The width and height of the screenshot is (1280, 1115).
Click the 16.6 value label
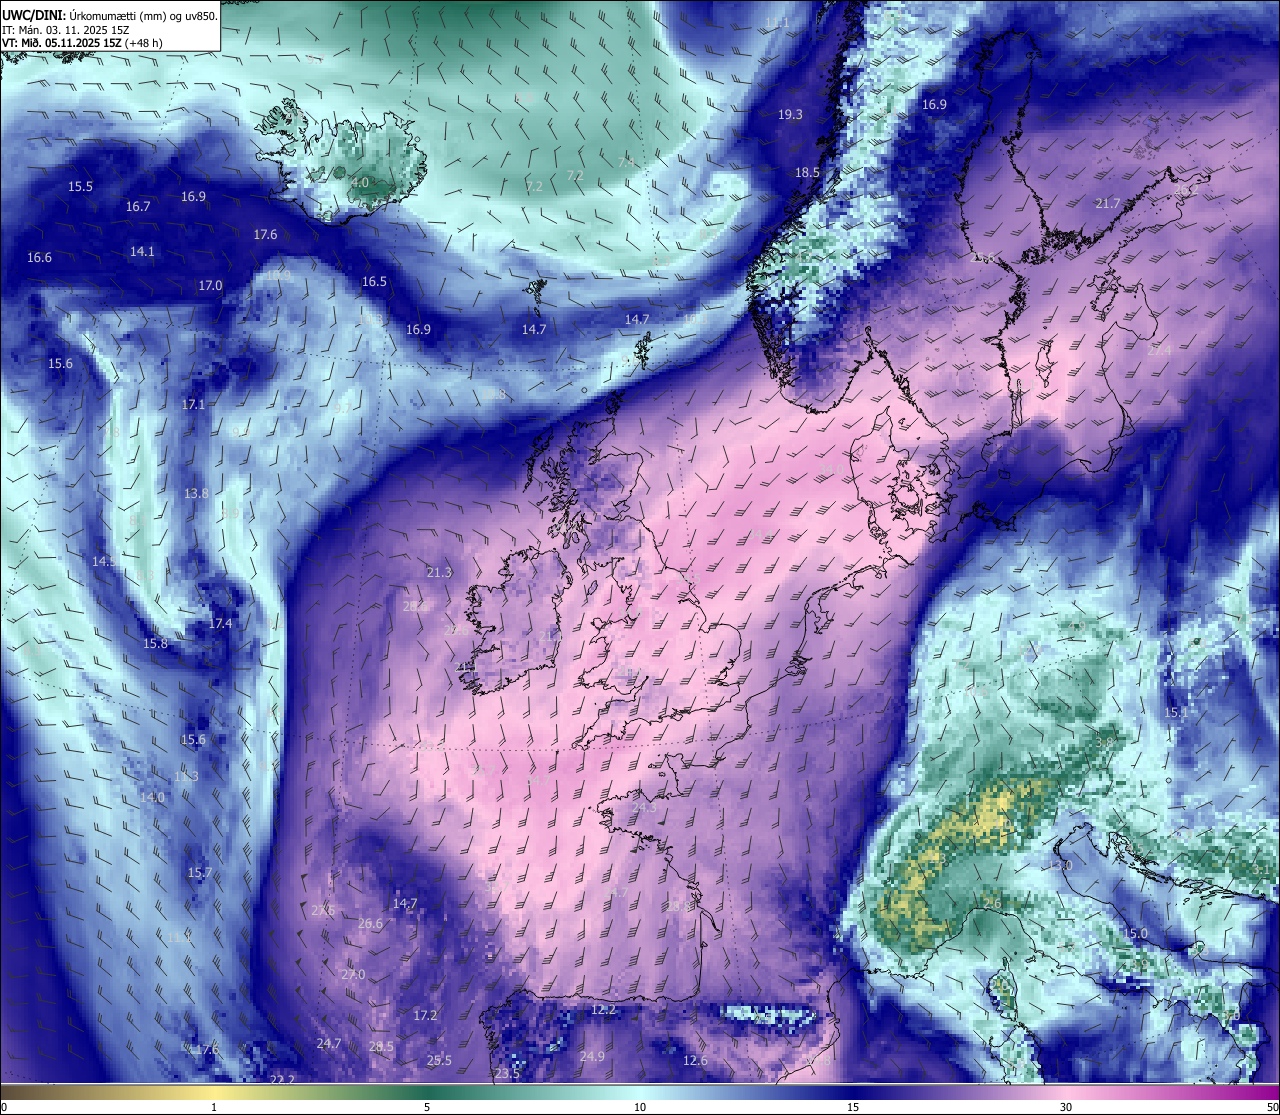point(39,258)
